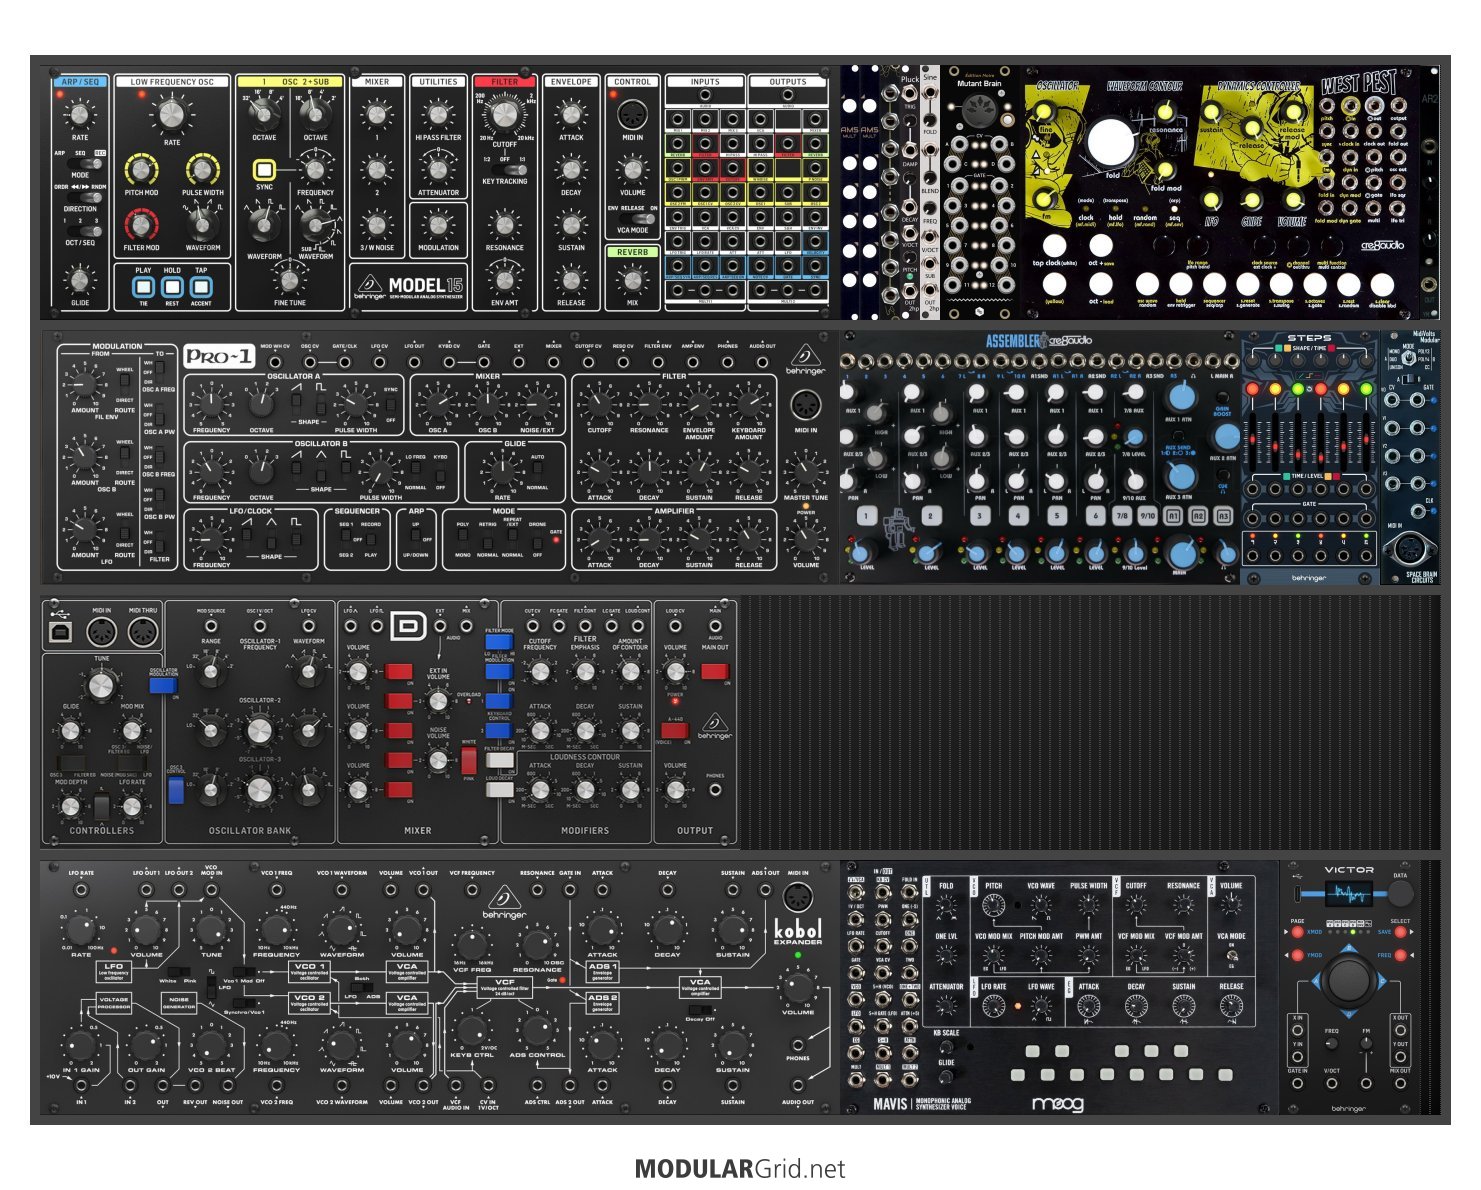Click Model D MOD SOURCE jack
The image size is (1481, 1190).
tap(211, 626)
